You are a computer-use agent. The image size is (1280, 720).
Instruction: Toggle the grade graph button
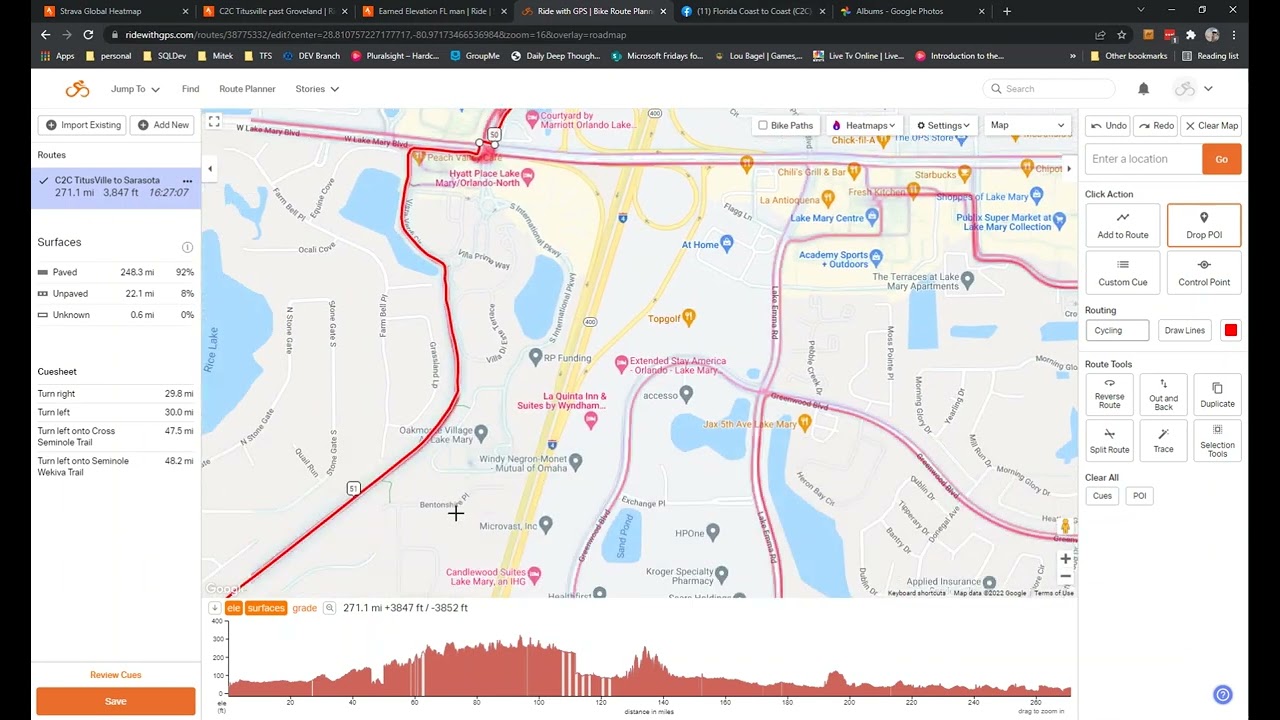point(304,608)
